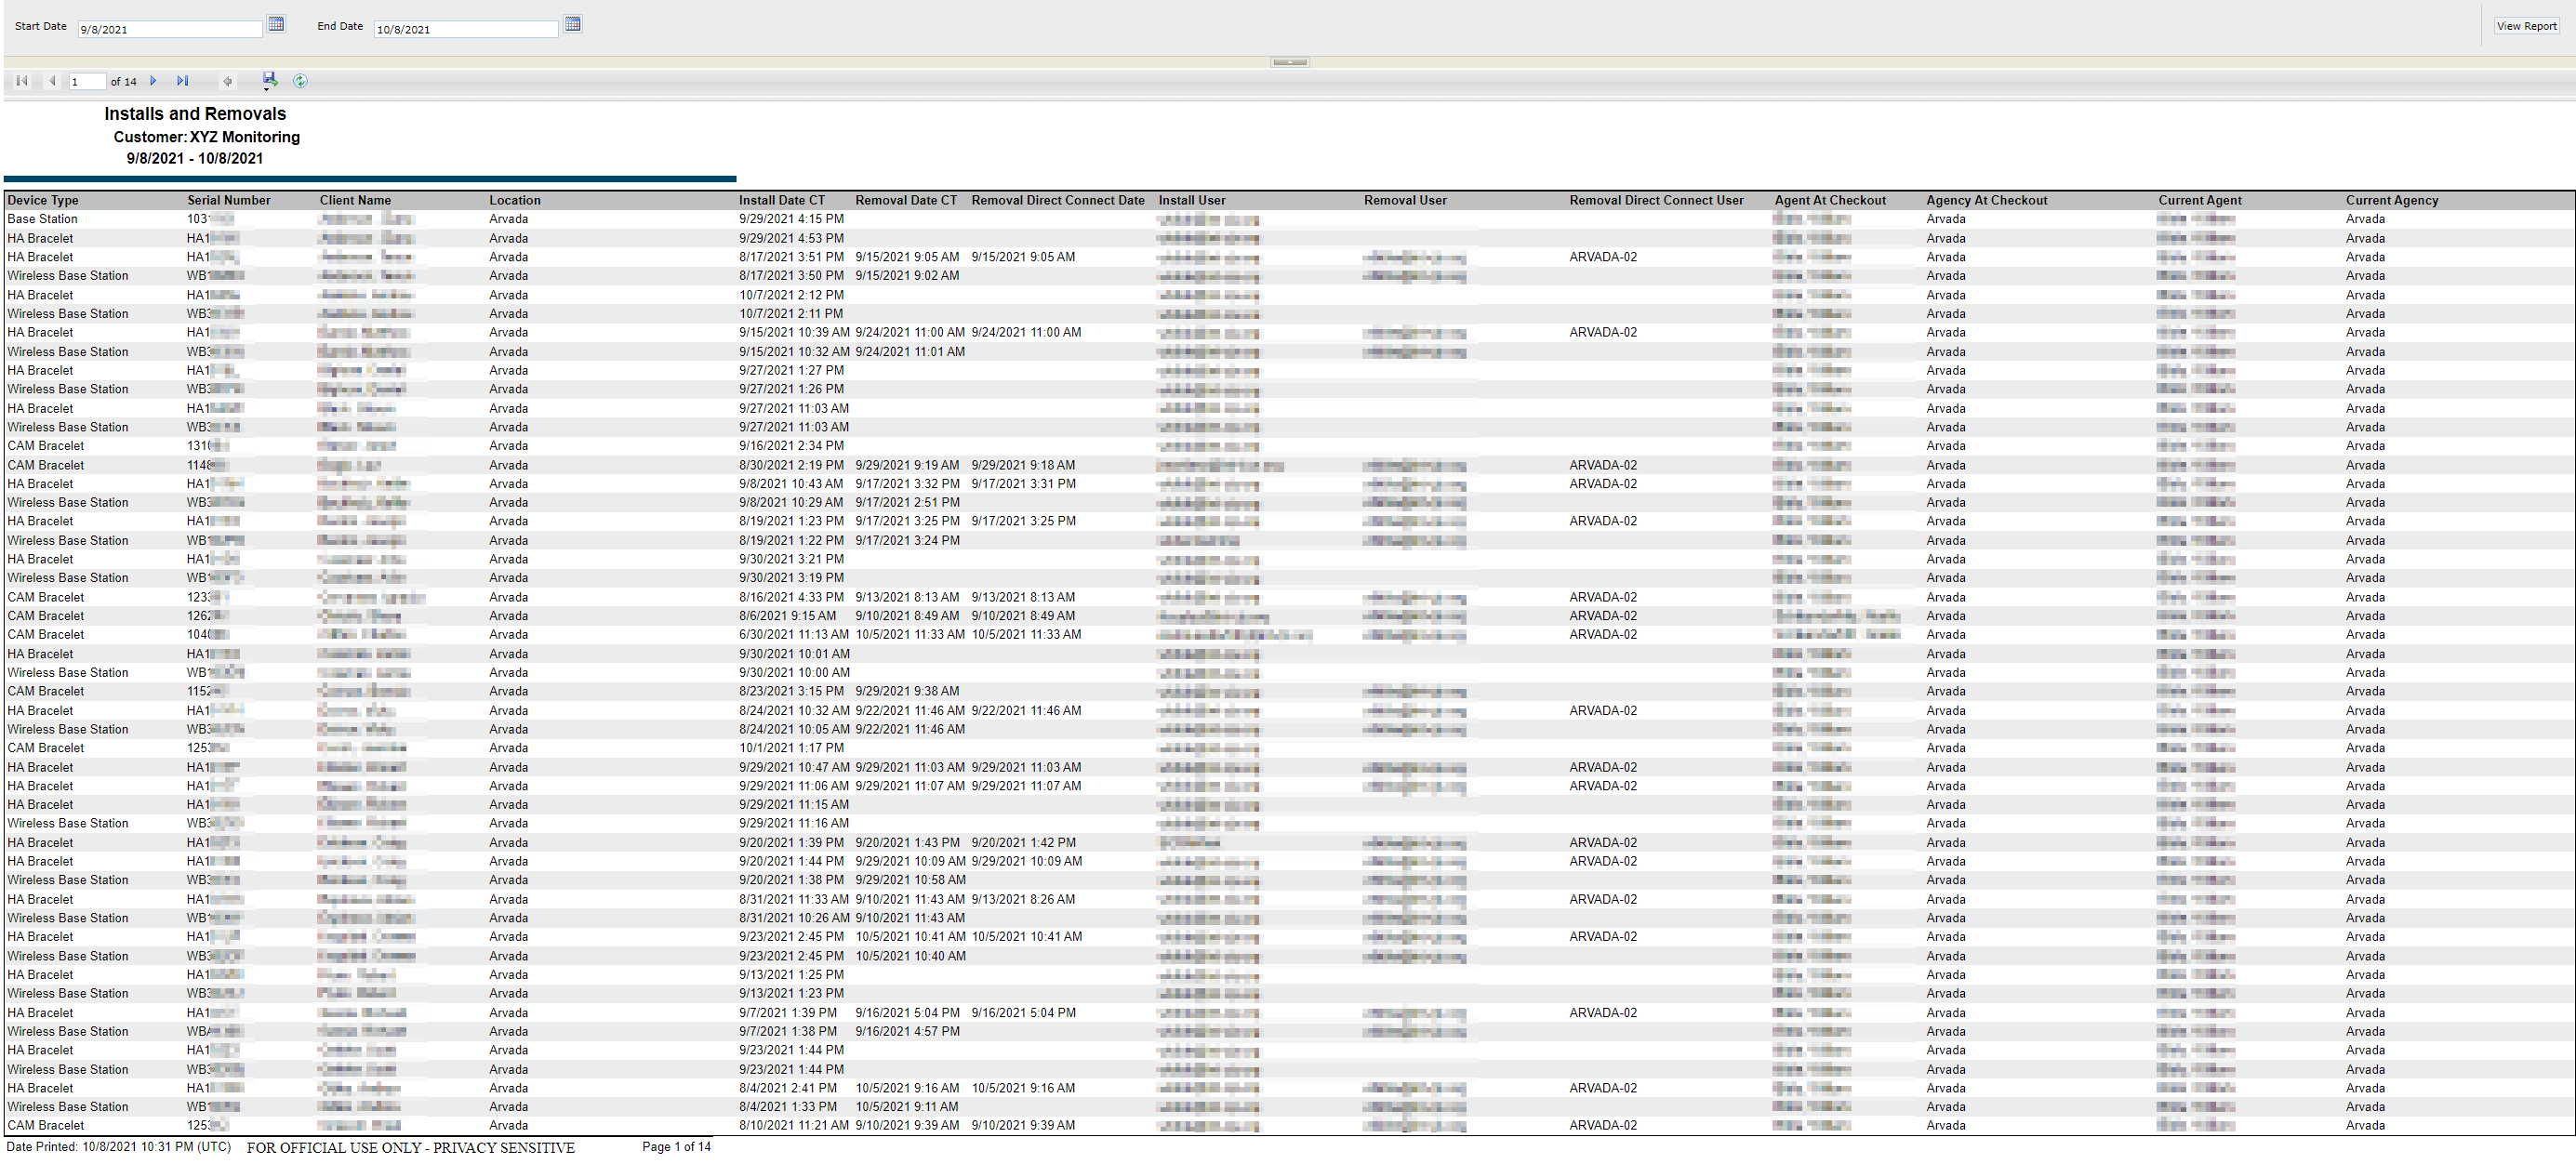Click the back to parent report arrow
Viewport: 2576px width, 1164px height.
pyautogui.click(x=228, y=81)
